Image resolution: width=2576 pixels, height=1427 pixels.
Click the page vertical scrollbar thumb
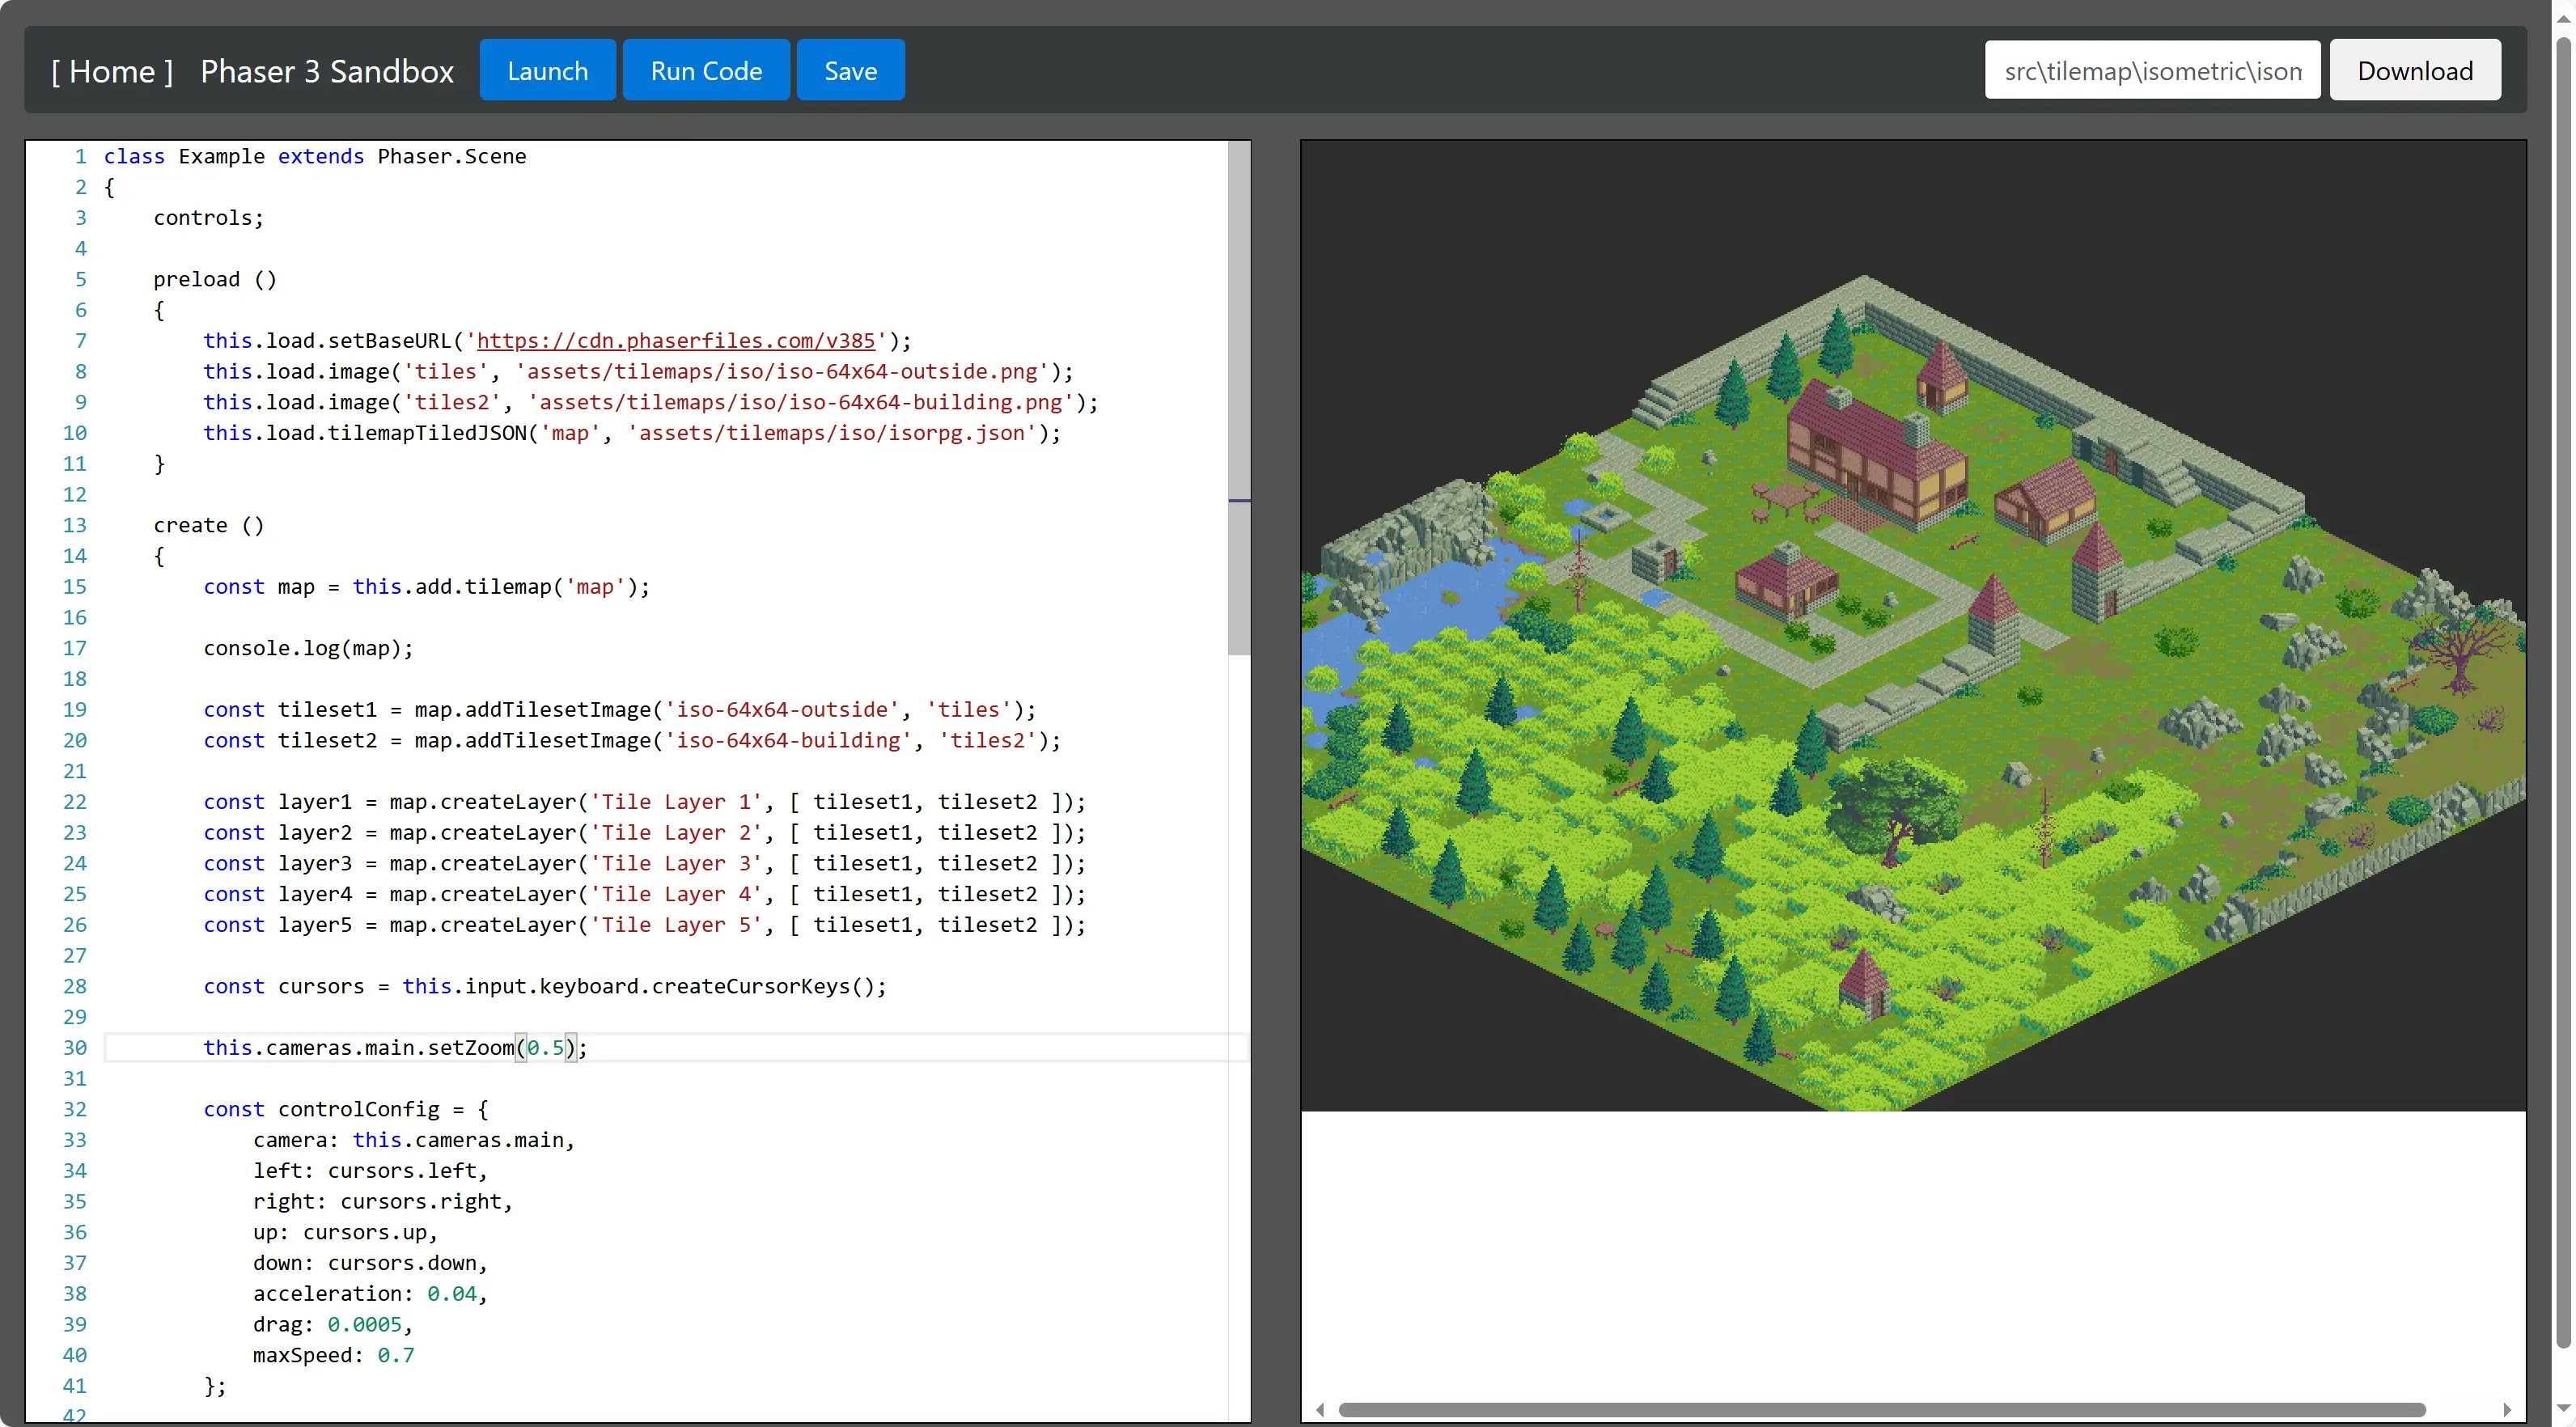(2563, 690)
